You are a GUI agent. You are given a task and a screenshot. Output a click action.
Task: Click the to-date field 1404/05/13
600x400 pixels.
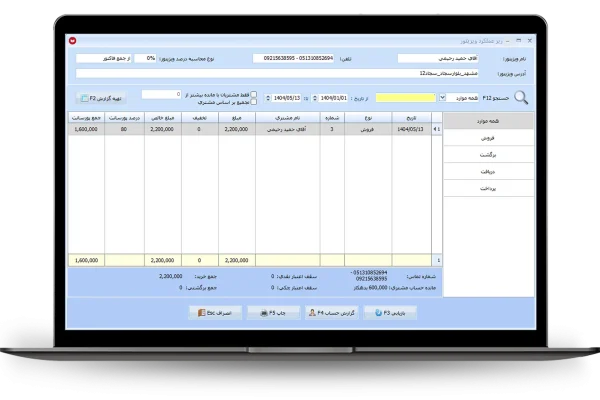tap(287, 98)
